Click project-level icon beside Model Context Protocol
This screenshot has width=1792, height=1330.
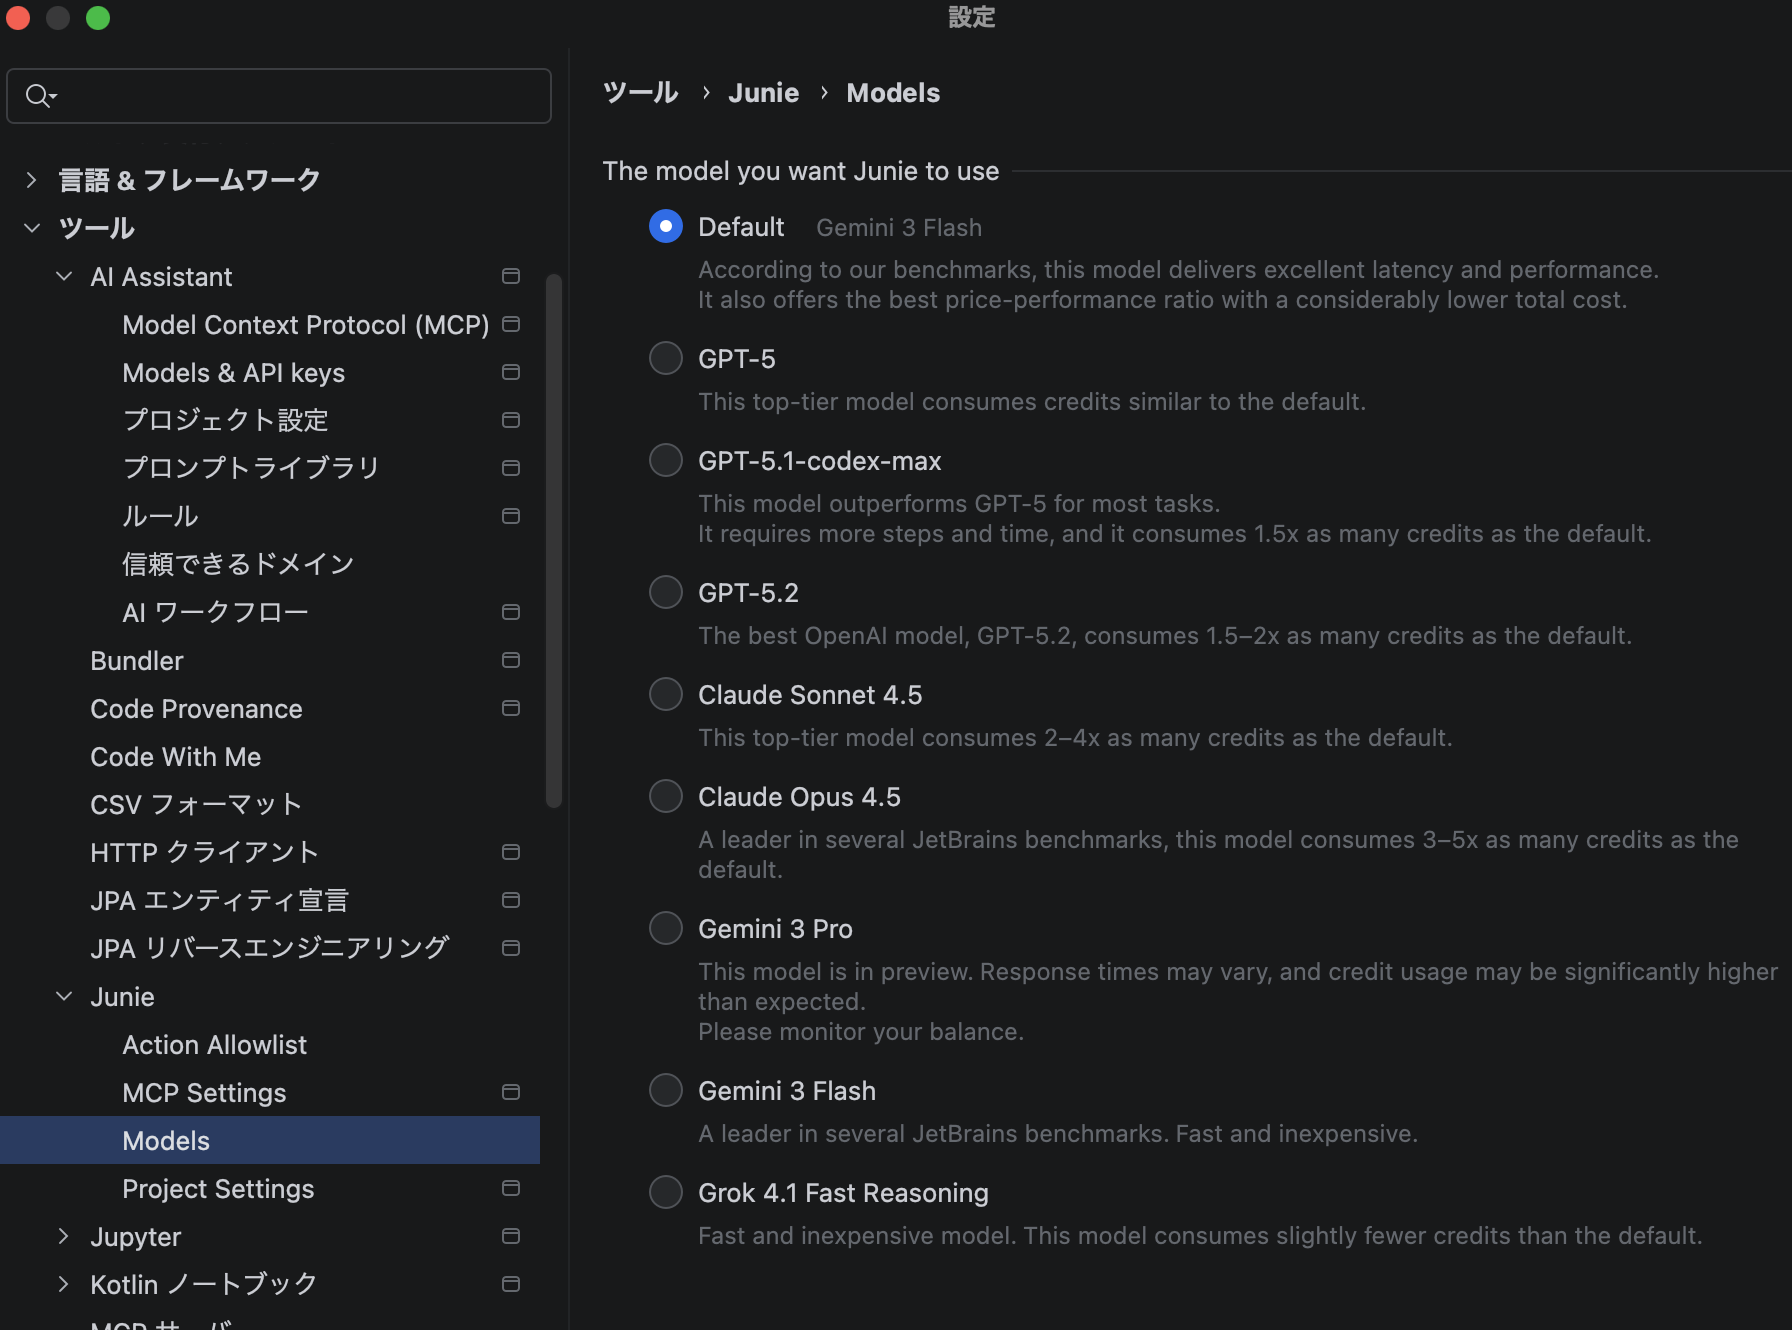click(x=510, y=324)
